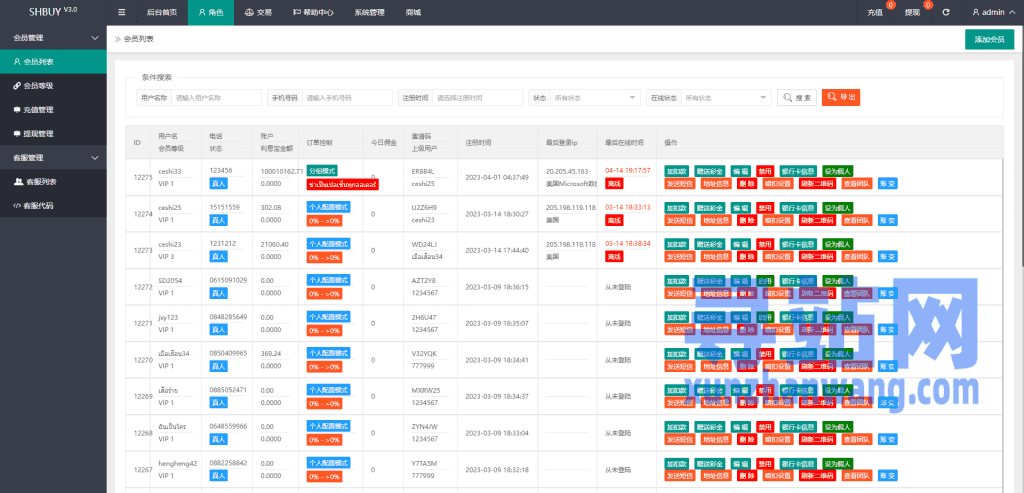The image size is (1024, 493).
Task: Click 加扣款 for user ceshi33
Action: point(675,170)
